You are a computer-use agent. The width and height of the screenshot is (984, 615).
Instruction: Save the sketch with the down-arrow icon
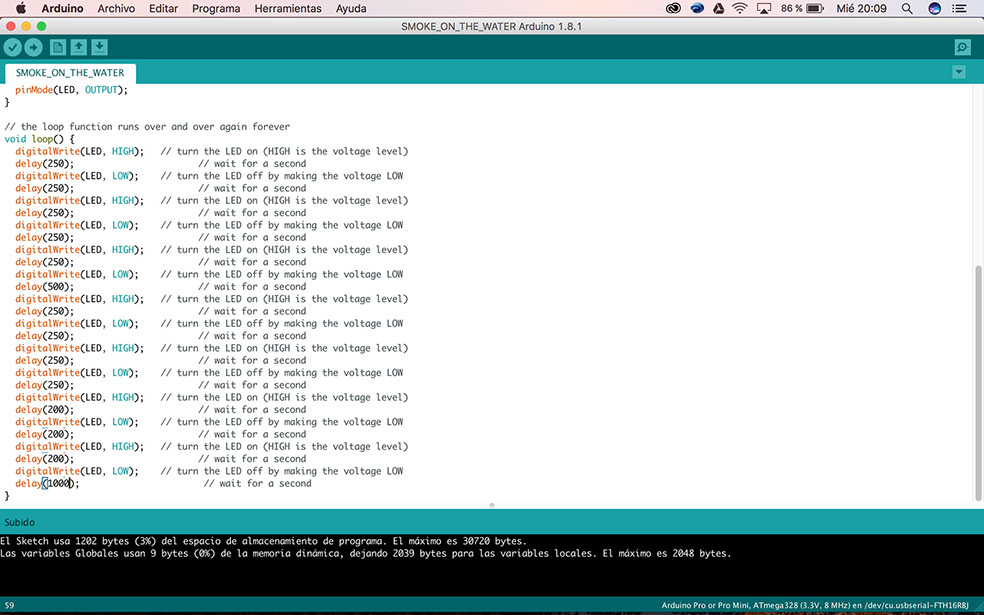point(99,47)
